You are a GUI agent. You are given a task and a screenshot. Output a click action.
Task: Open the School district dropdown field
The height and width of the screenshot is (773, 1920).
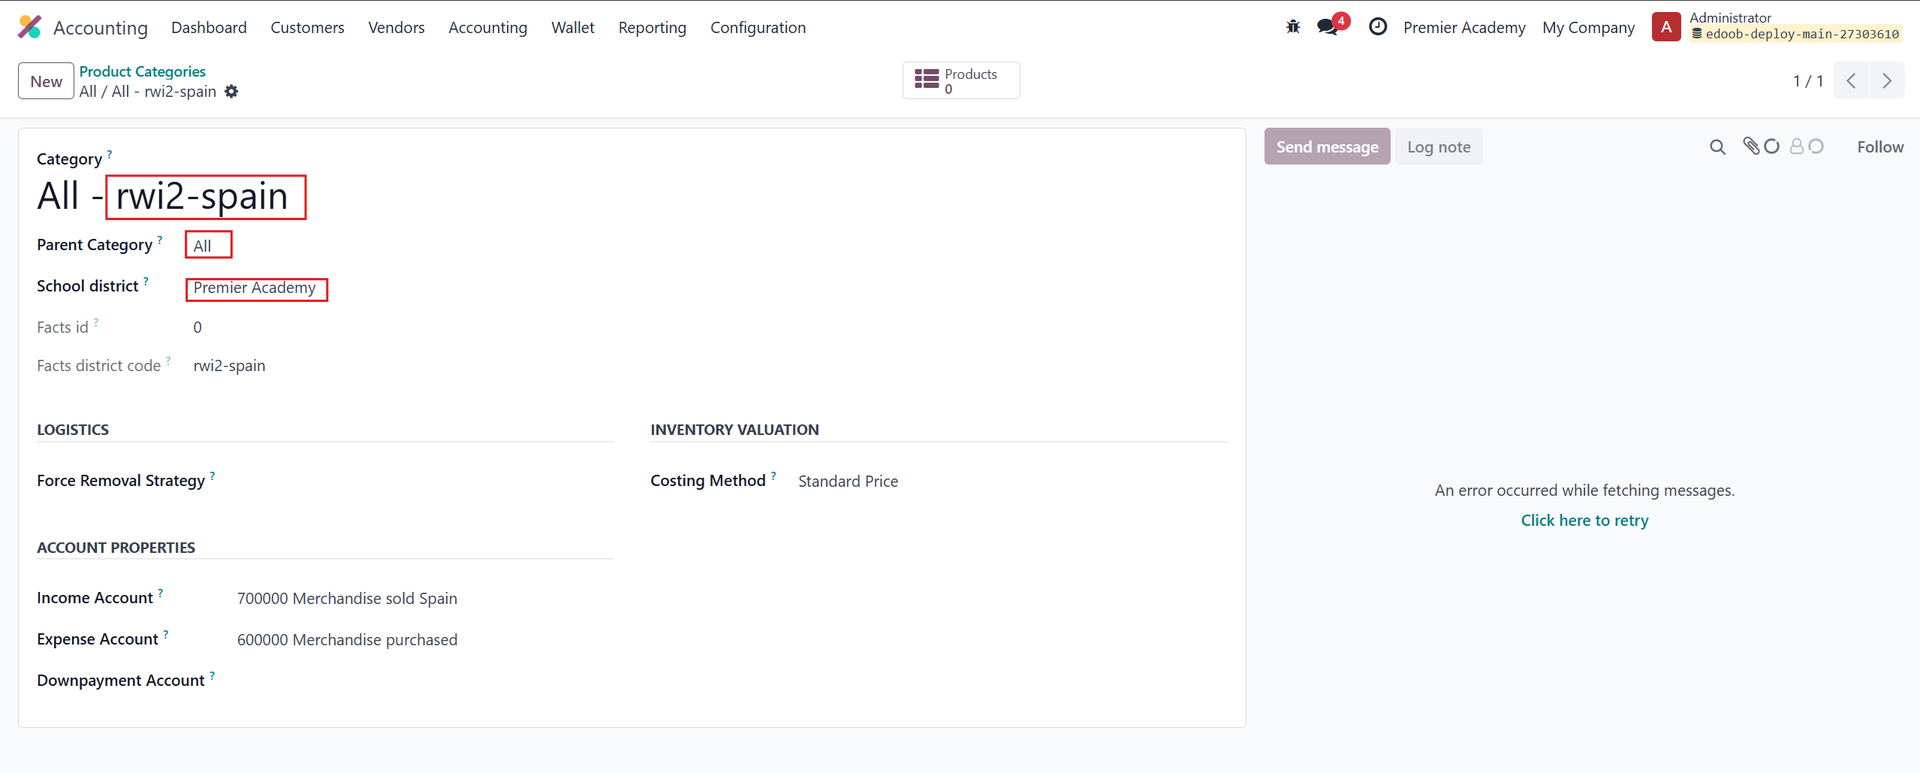[x=256, y=288]
